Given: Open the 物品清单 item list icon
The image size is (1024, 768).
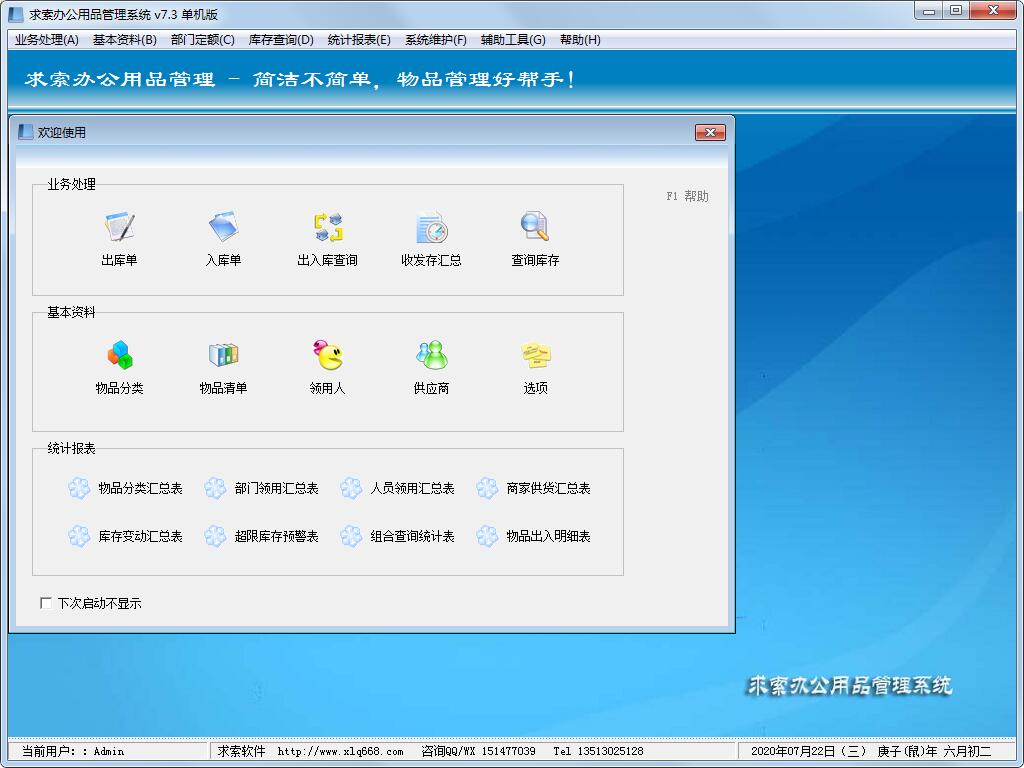Looking at the screenshot, I should click(223, 355).
